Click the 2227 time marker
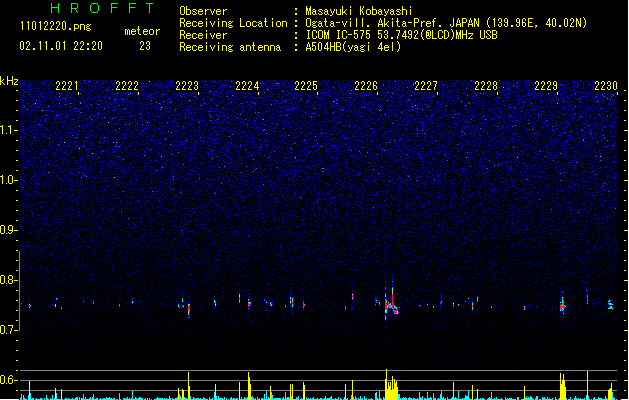The image size is (629, 400). [x=426, y=86]
